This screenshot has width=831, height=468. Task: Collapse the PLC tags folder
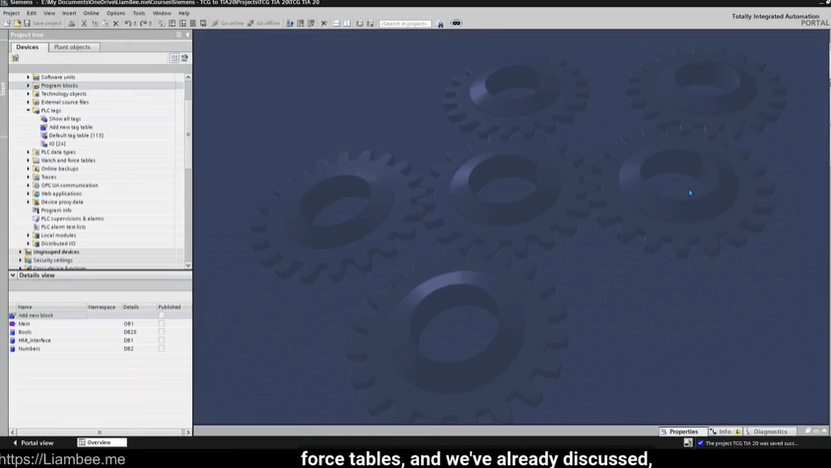(29, 111)
